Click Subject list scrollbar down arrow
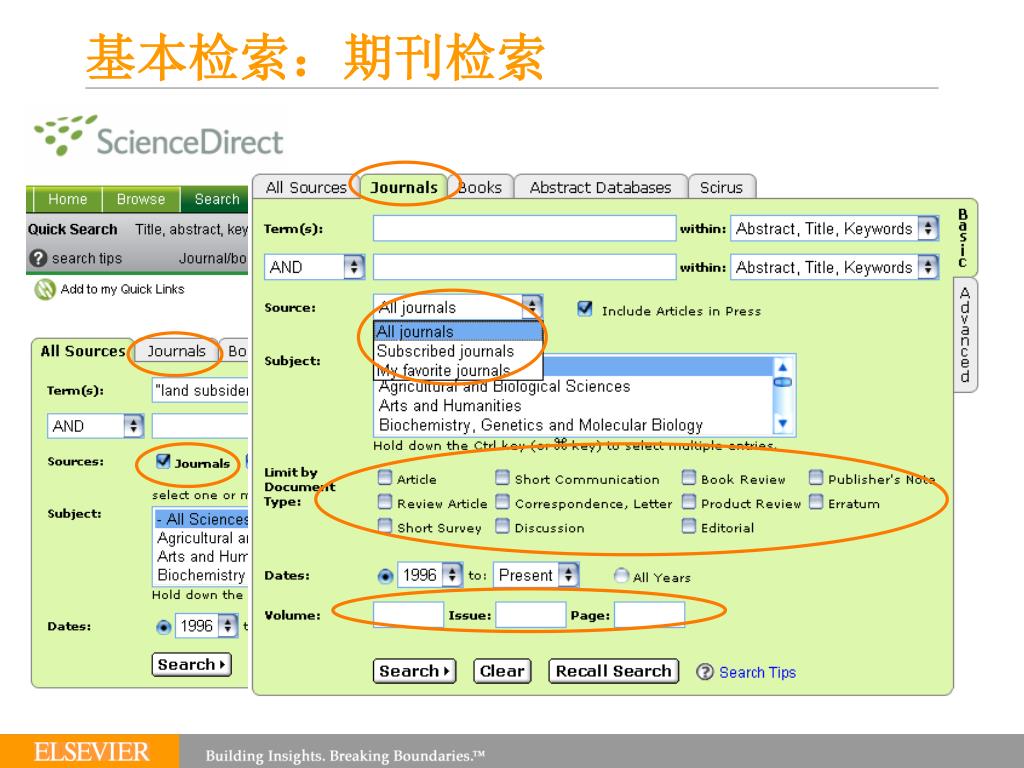1024x768 pixels. click(x=782, y=424)
